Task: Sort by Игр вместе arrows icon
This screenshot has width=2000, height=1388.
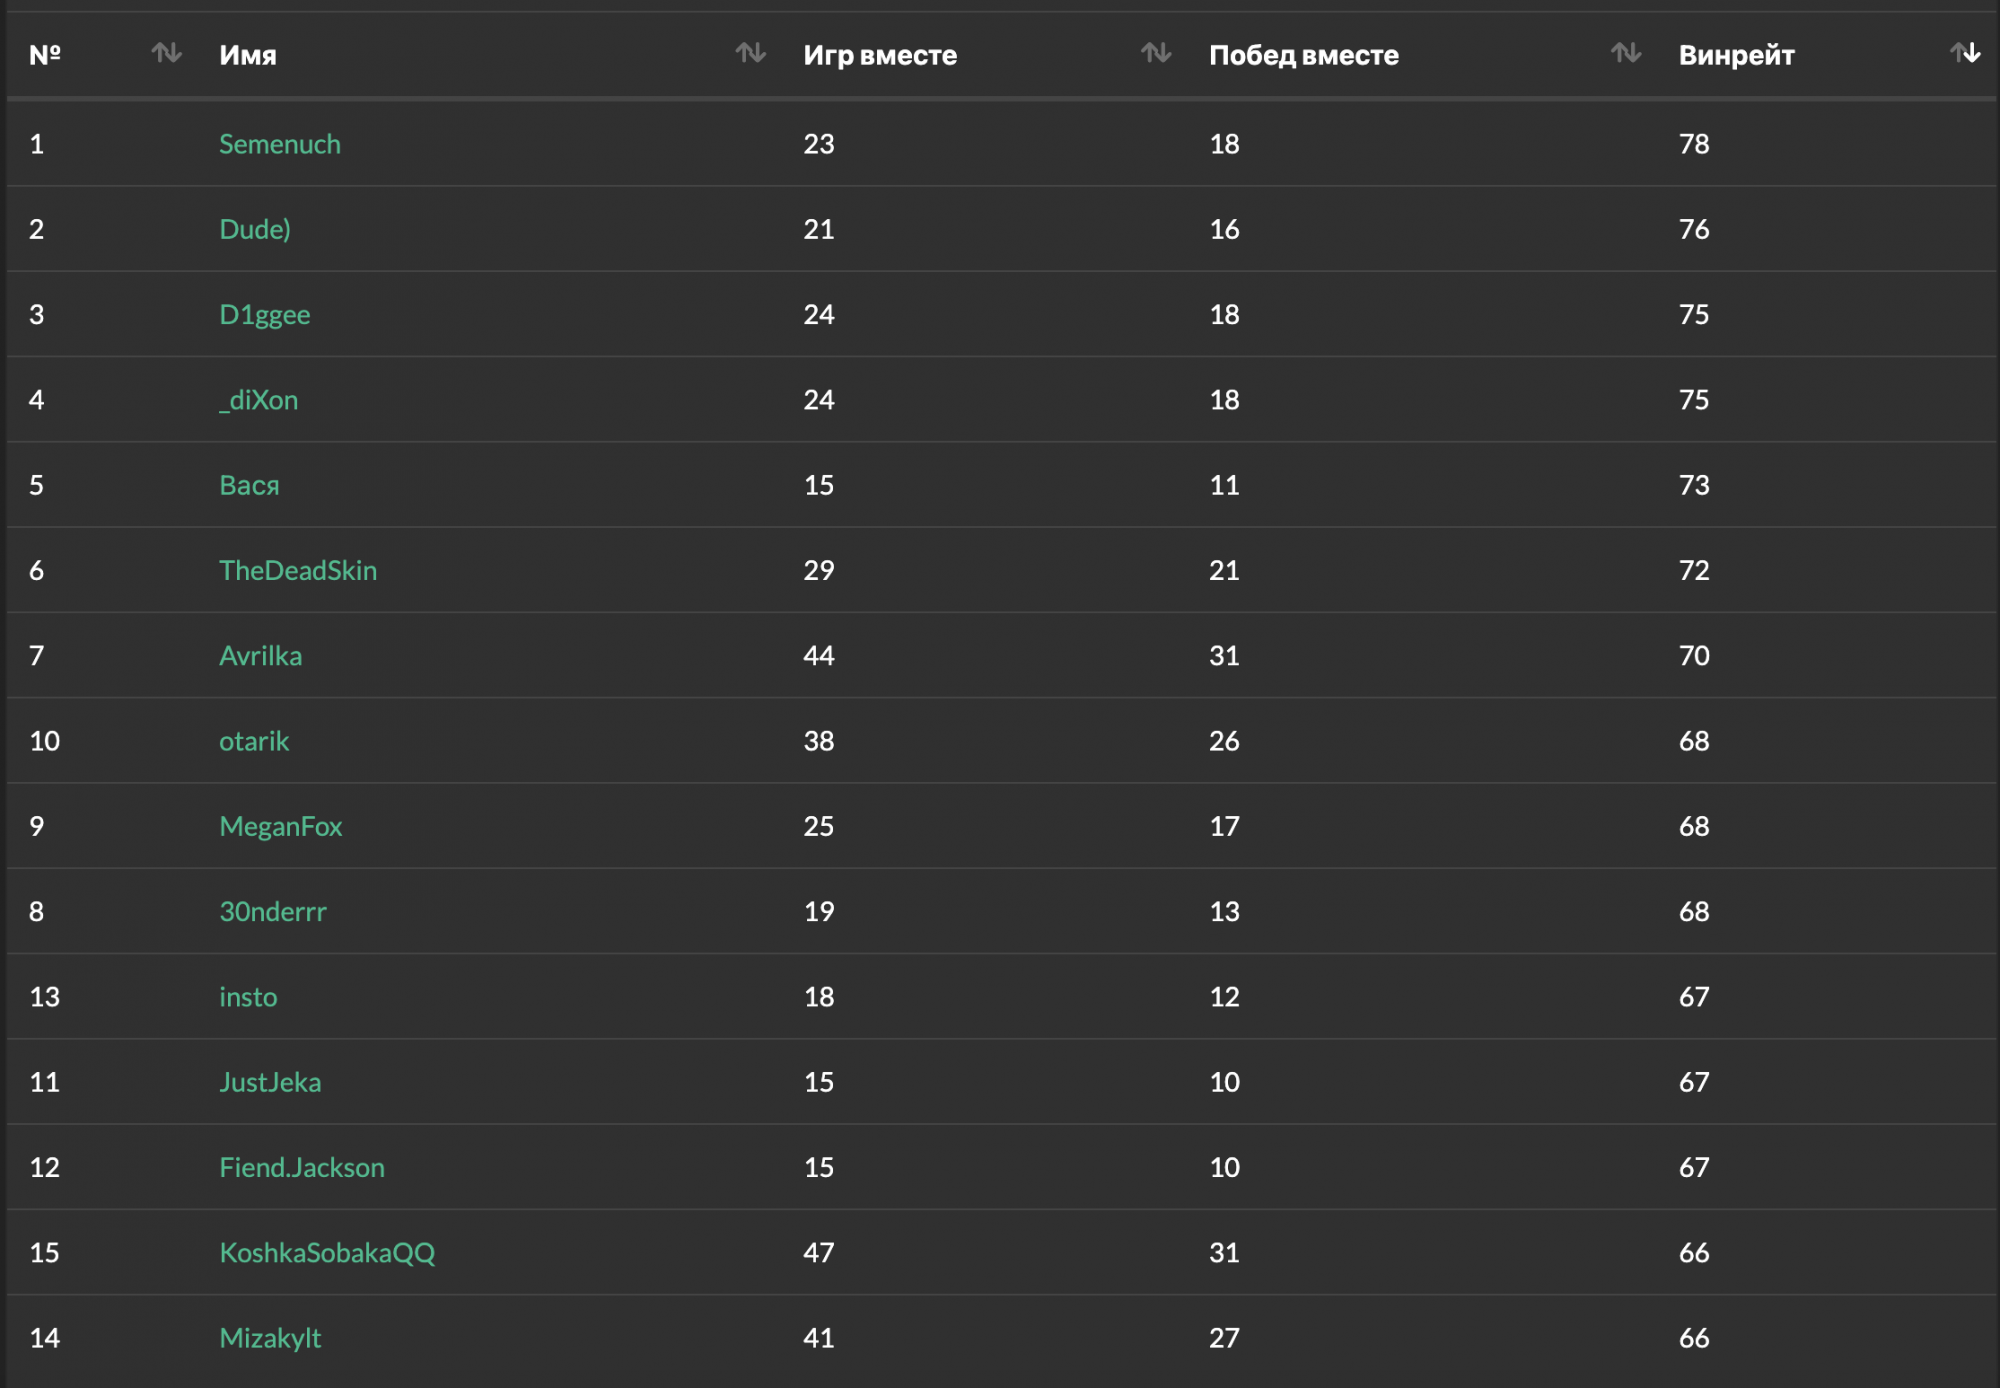Action: (1155, 53)
